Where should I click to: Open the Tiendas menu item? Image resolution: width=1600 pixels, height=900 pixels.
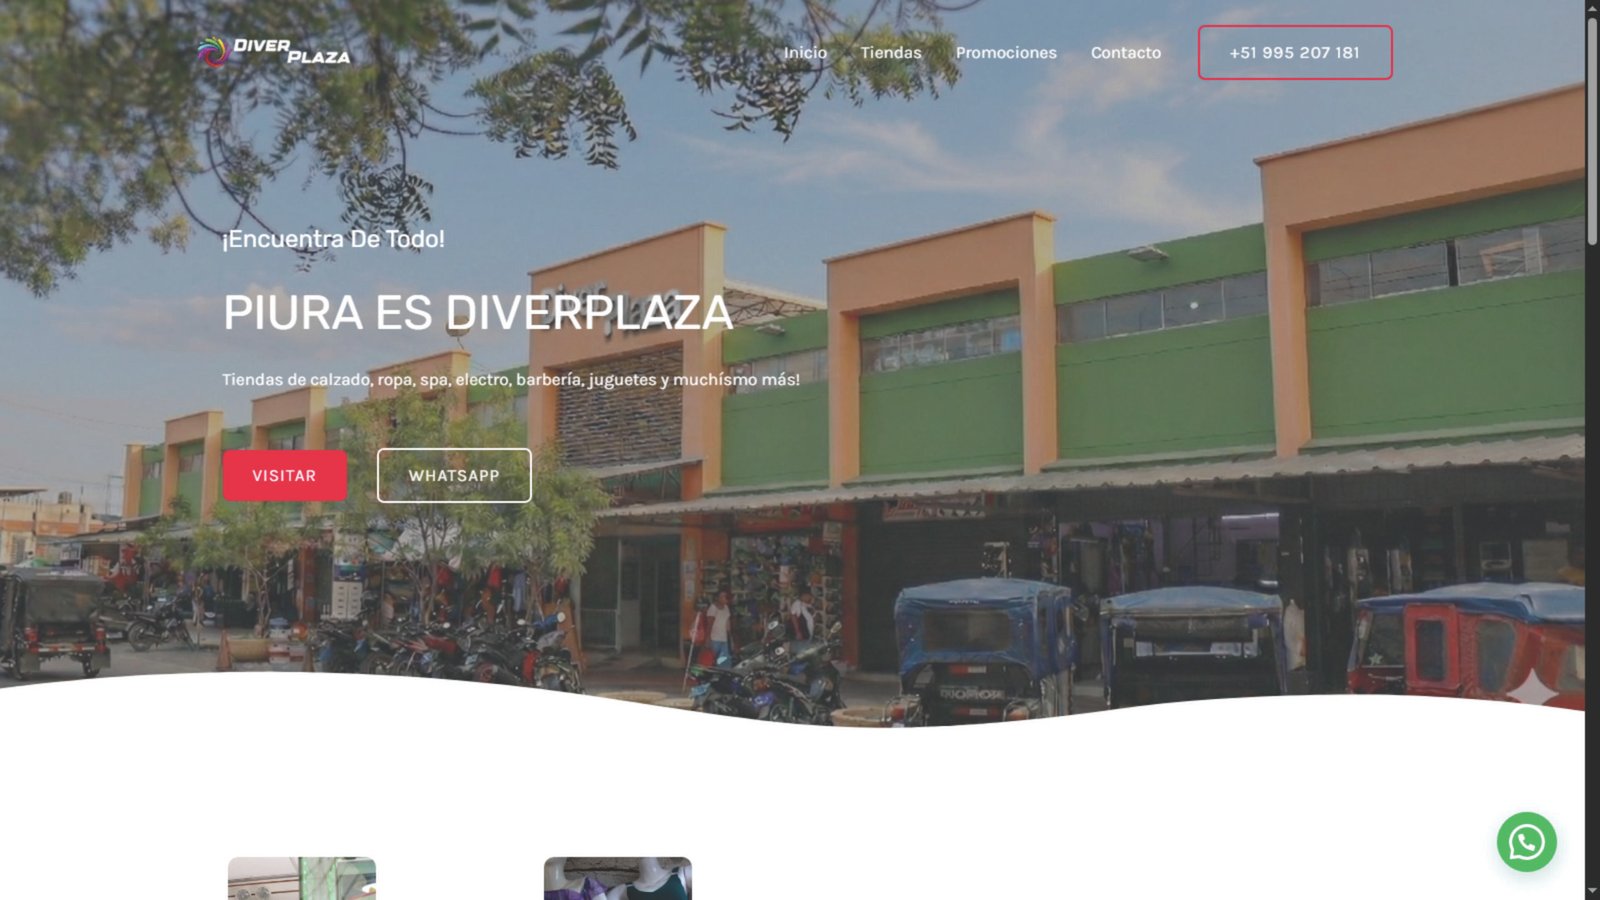891,53
